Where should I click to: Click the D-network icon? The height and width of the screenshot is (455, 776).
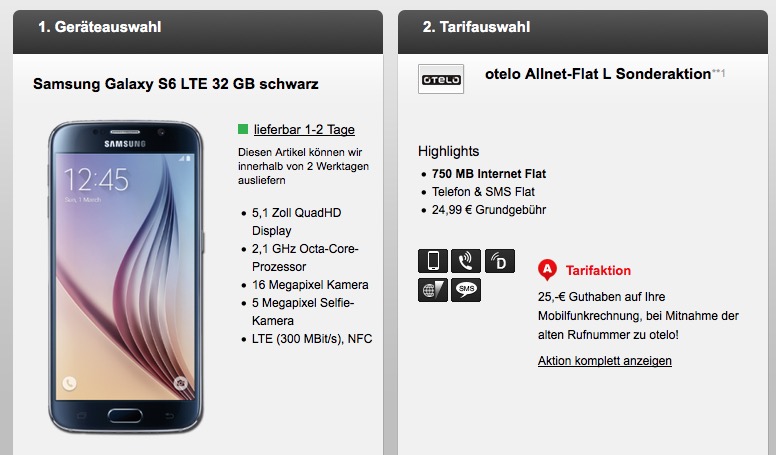click(499, 261)
